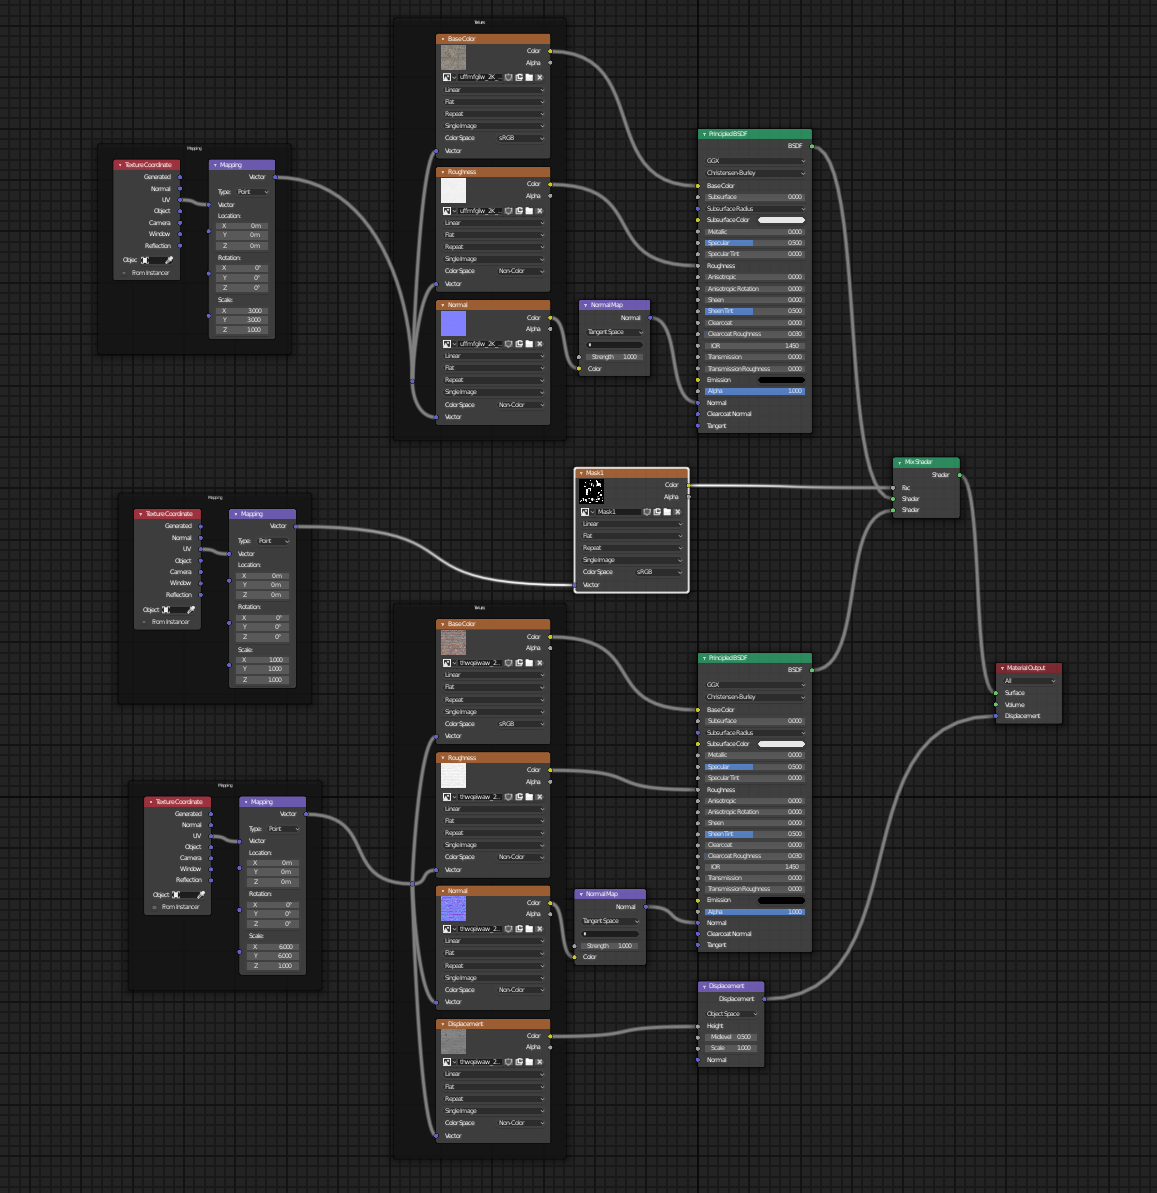
Task: Click the Midlevel field in the Displacement node
Action: coord(731,1037)
